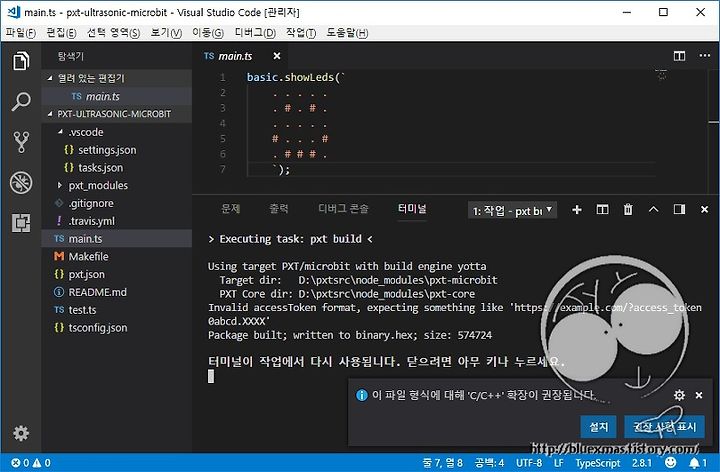Open the editor's more actions ellipsis
This screenshot has height=472, width=720.
click(705, 56)
